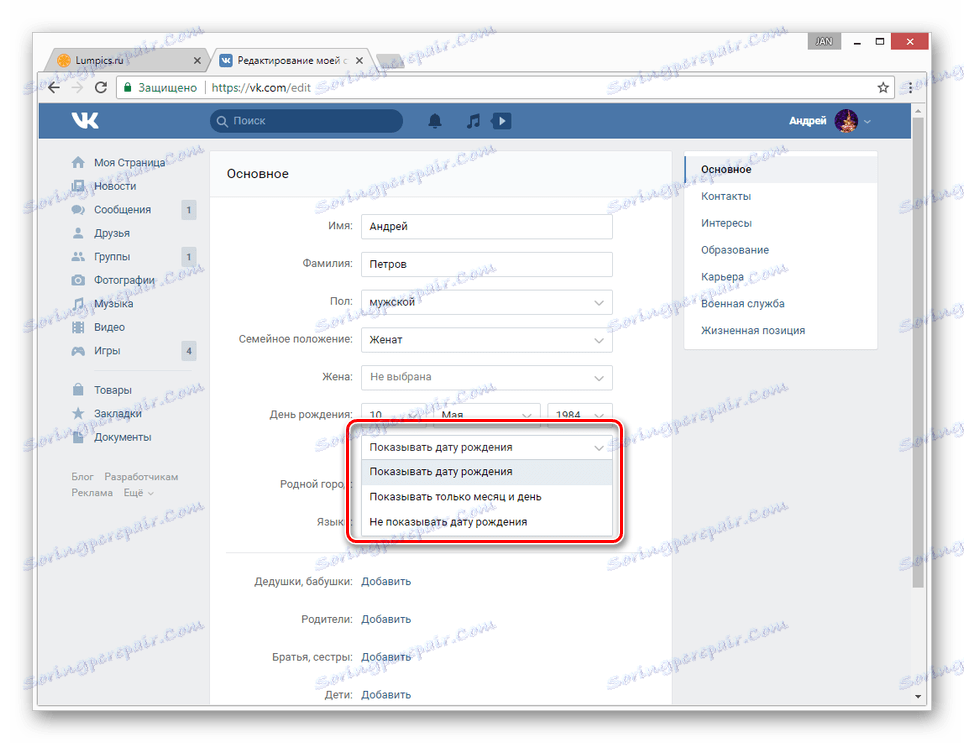Go back with browser back arrow
The width and height of the screenshot is (964, 743).
54,87
